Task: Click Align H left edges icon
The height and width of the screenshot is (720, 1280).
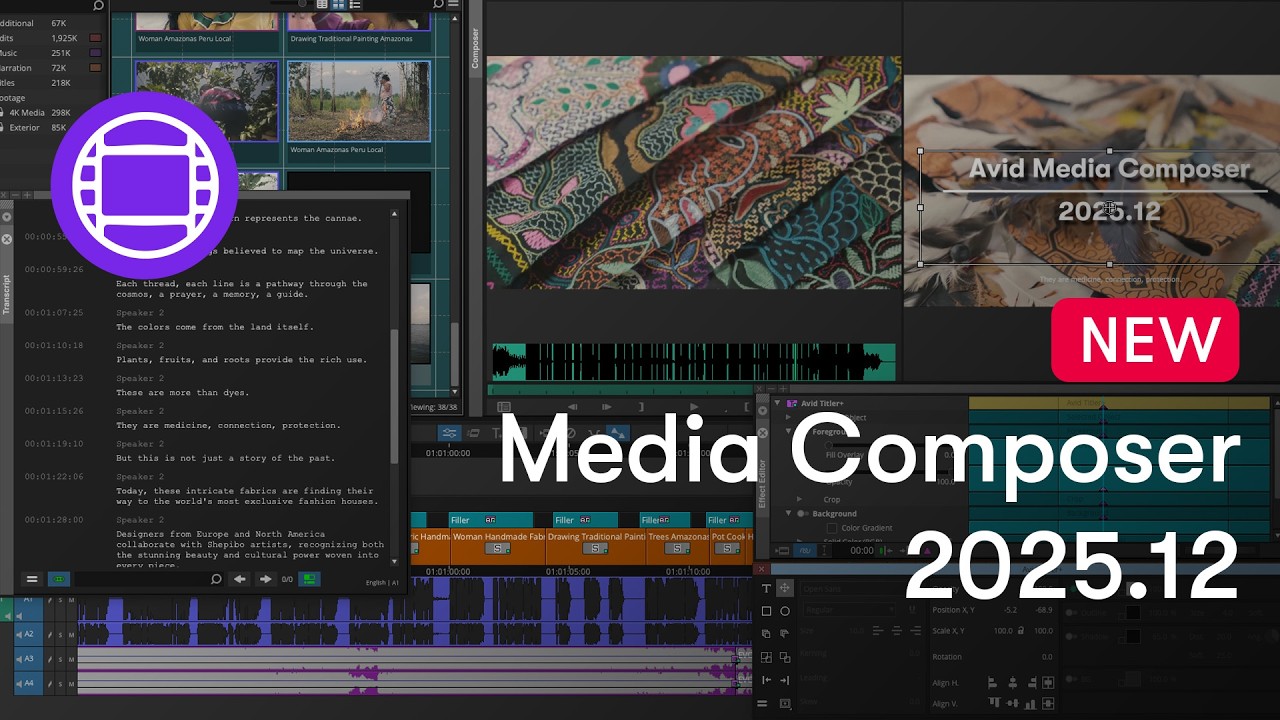Action: [x=993, y=683]
